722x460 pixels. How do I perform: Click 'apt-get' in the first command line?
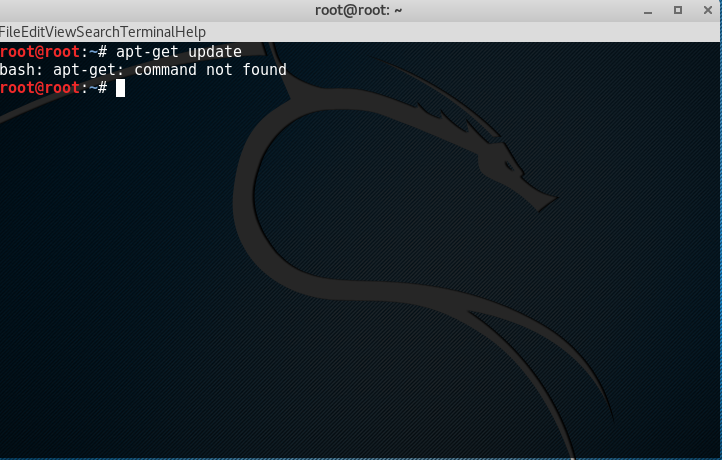click(x=148, y=51)
